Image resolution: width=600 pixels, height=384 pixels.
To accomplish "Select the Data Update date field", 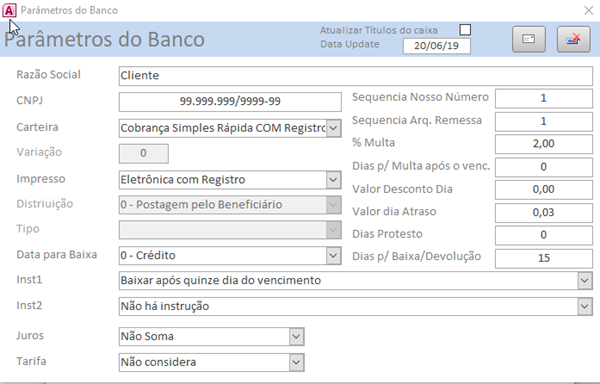I will (x=437, y=46).
